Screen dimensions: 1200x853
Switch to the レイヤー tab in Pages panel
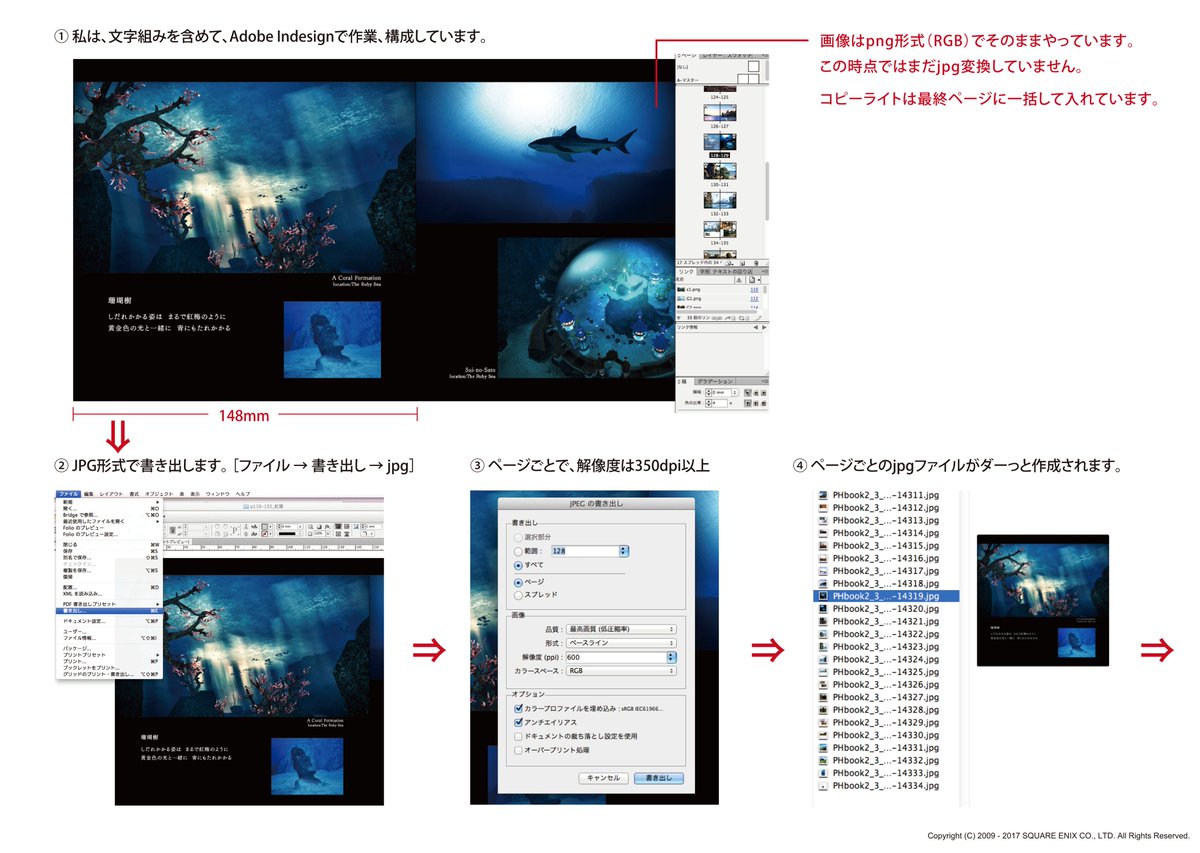point(712,56)
